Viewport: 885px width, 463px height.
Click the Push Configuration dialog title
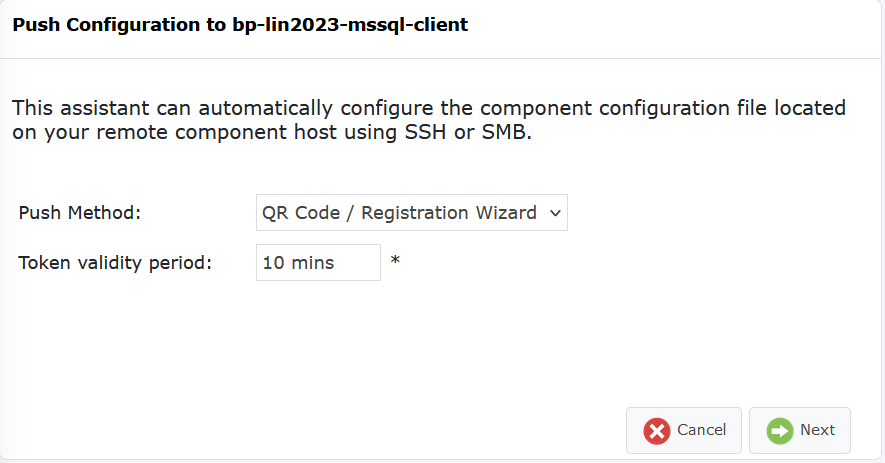click(x=240, y=25)
